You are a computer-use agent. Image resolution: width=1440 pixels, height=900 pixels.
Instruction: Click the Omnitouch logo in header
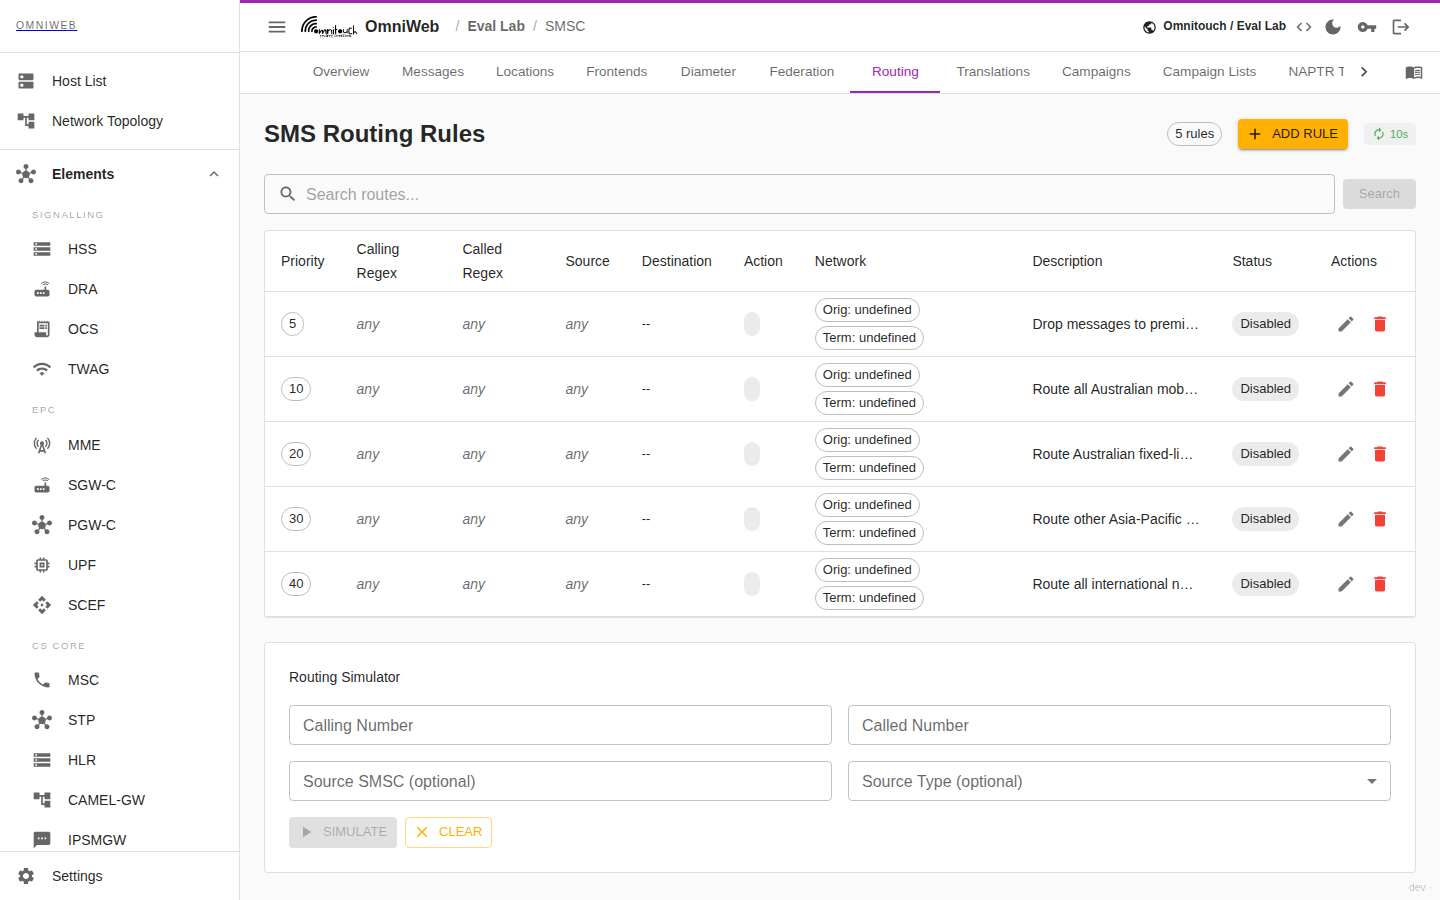tap(329, 27)
